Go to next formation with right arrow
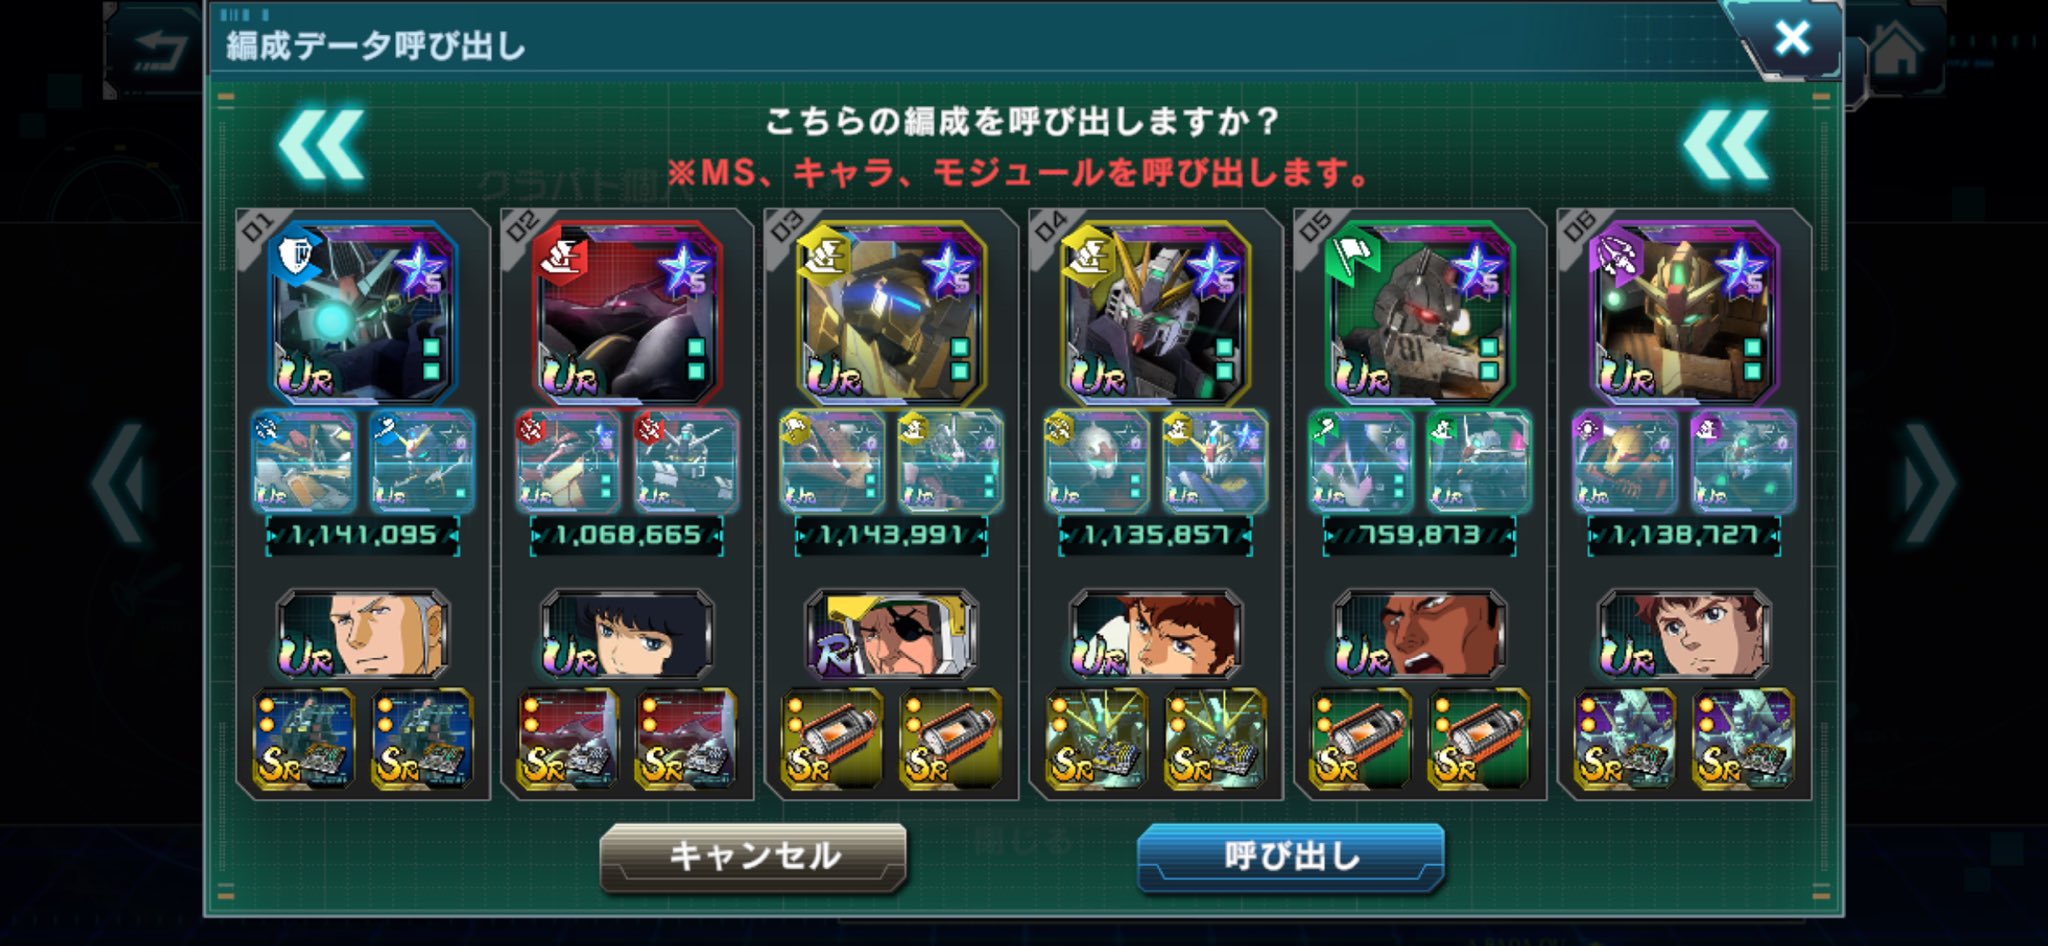Screen dimensions: 2048x946 (x=1928, y=483)
